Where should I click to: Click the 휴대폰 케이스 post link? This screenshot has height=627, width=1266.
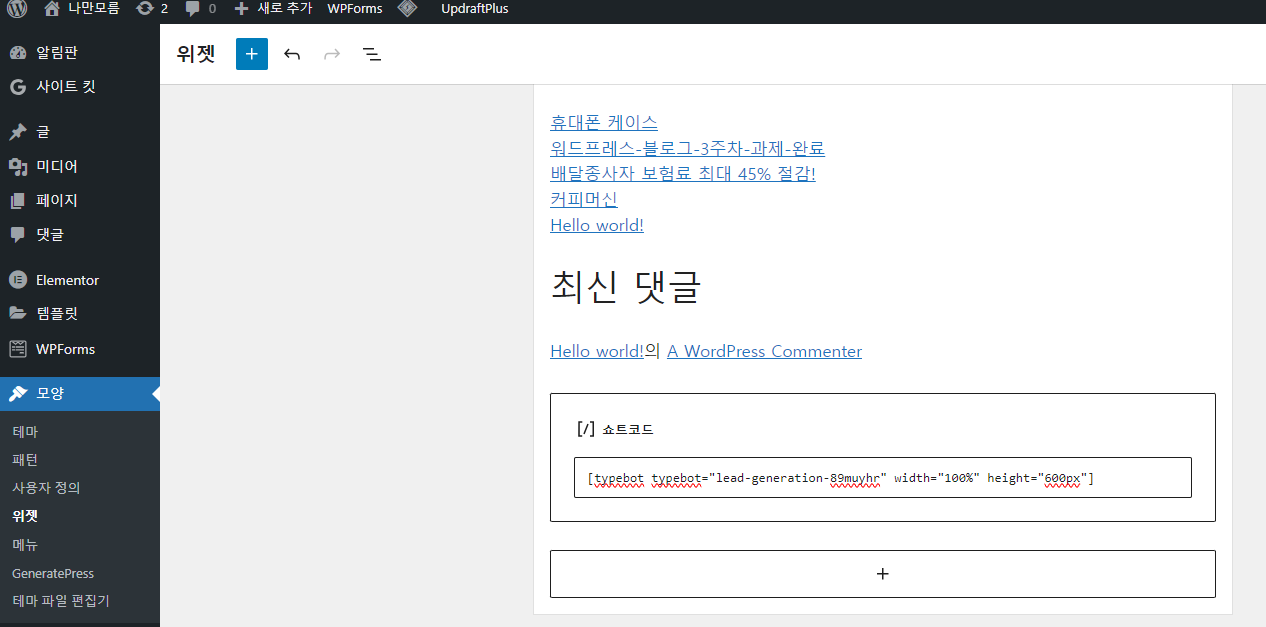[604, 123]
